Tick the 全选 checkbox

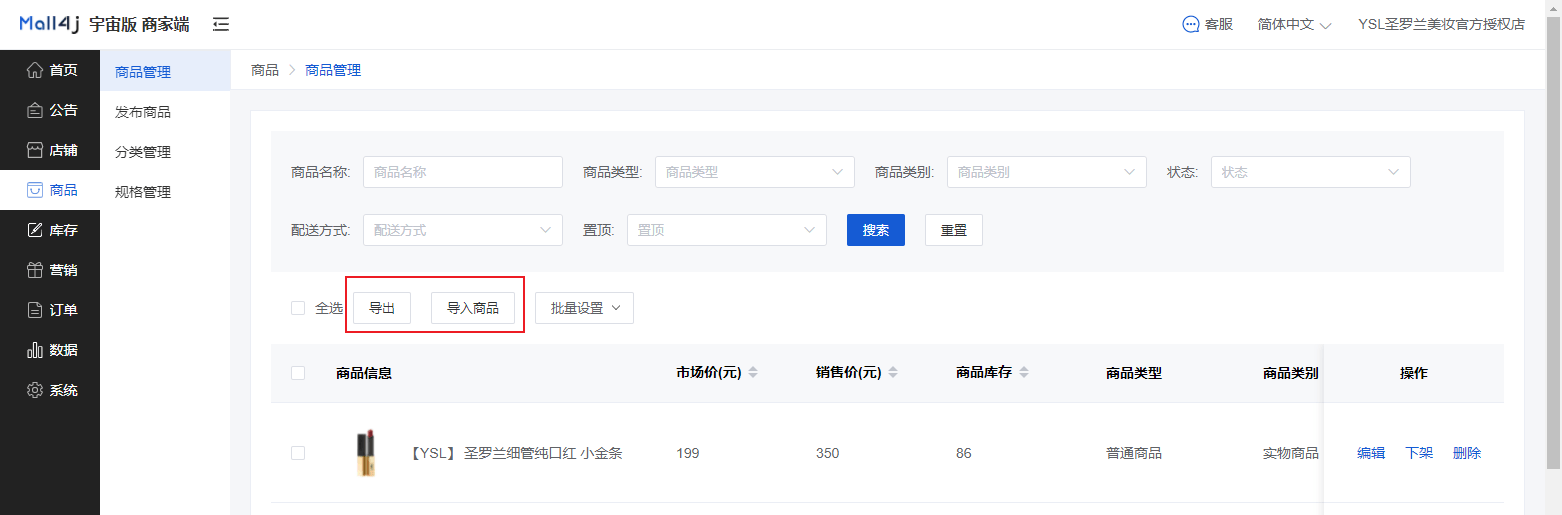tap(298, 308)
